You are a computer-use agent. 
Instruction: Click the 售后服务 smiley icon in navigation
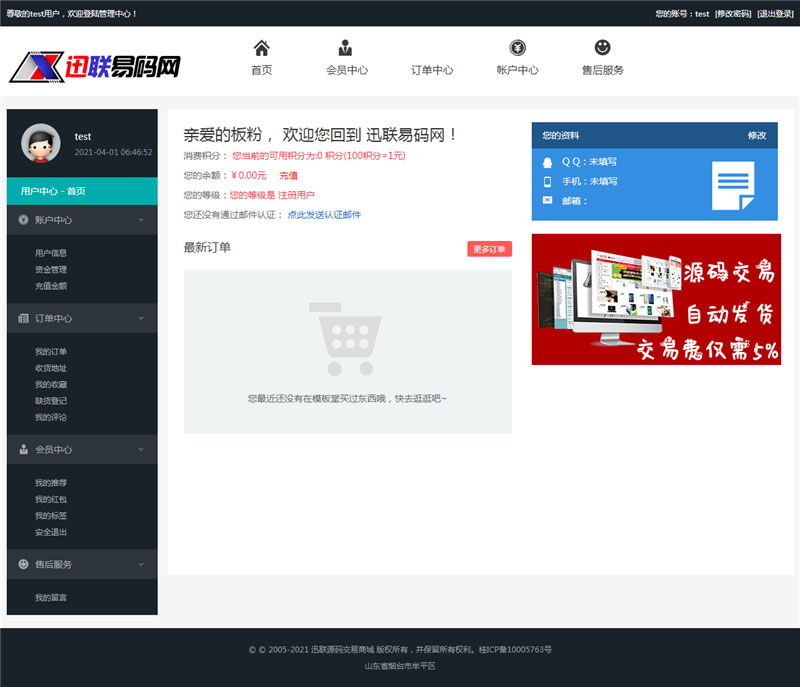point(601,46)
